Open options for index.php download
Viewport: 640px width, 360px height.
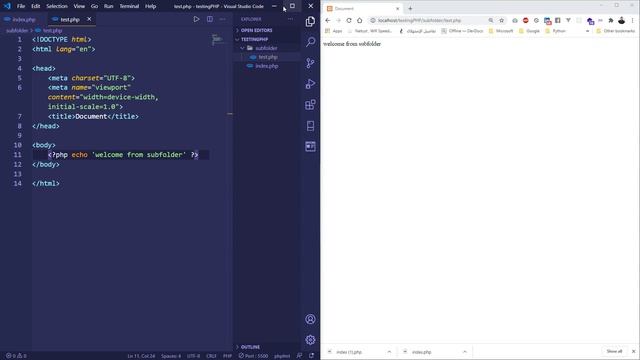[464, 352]
